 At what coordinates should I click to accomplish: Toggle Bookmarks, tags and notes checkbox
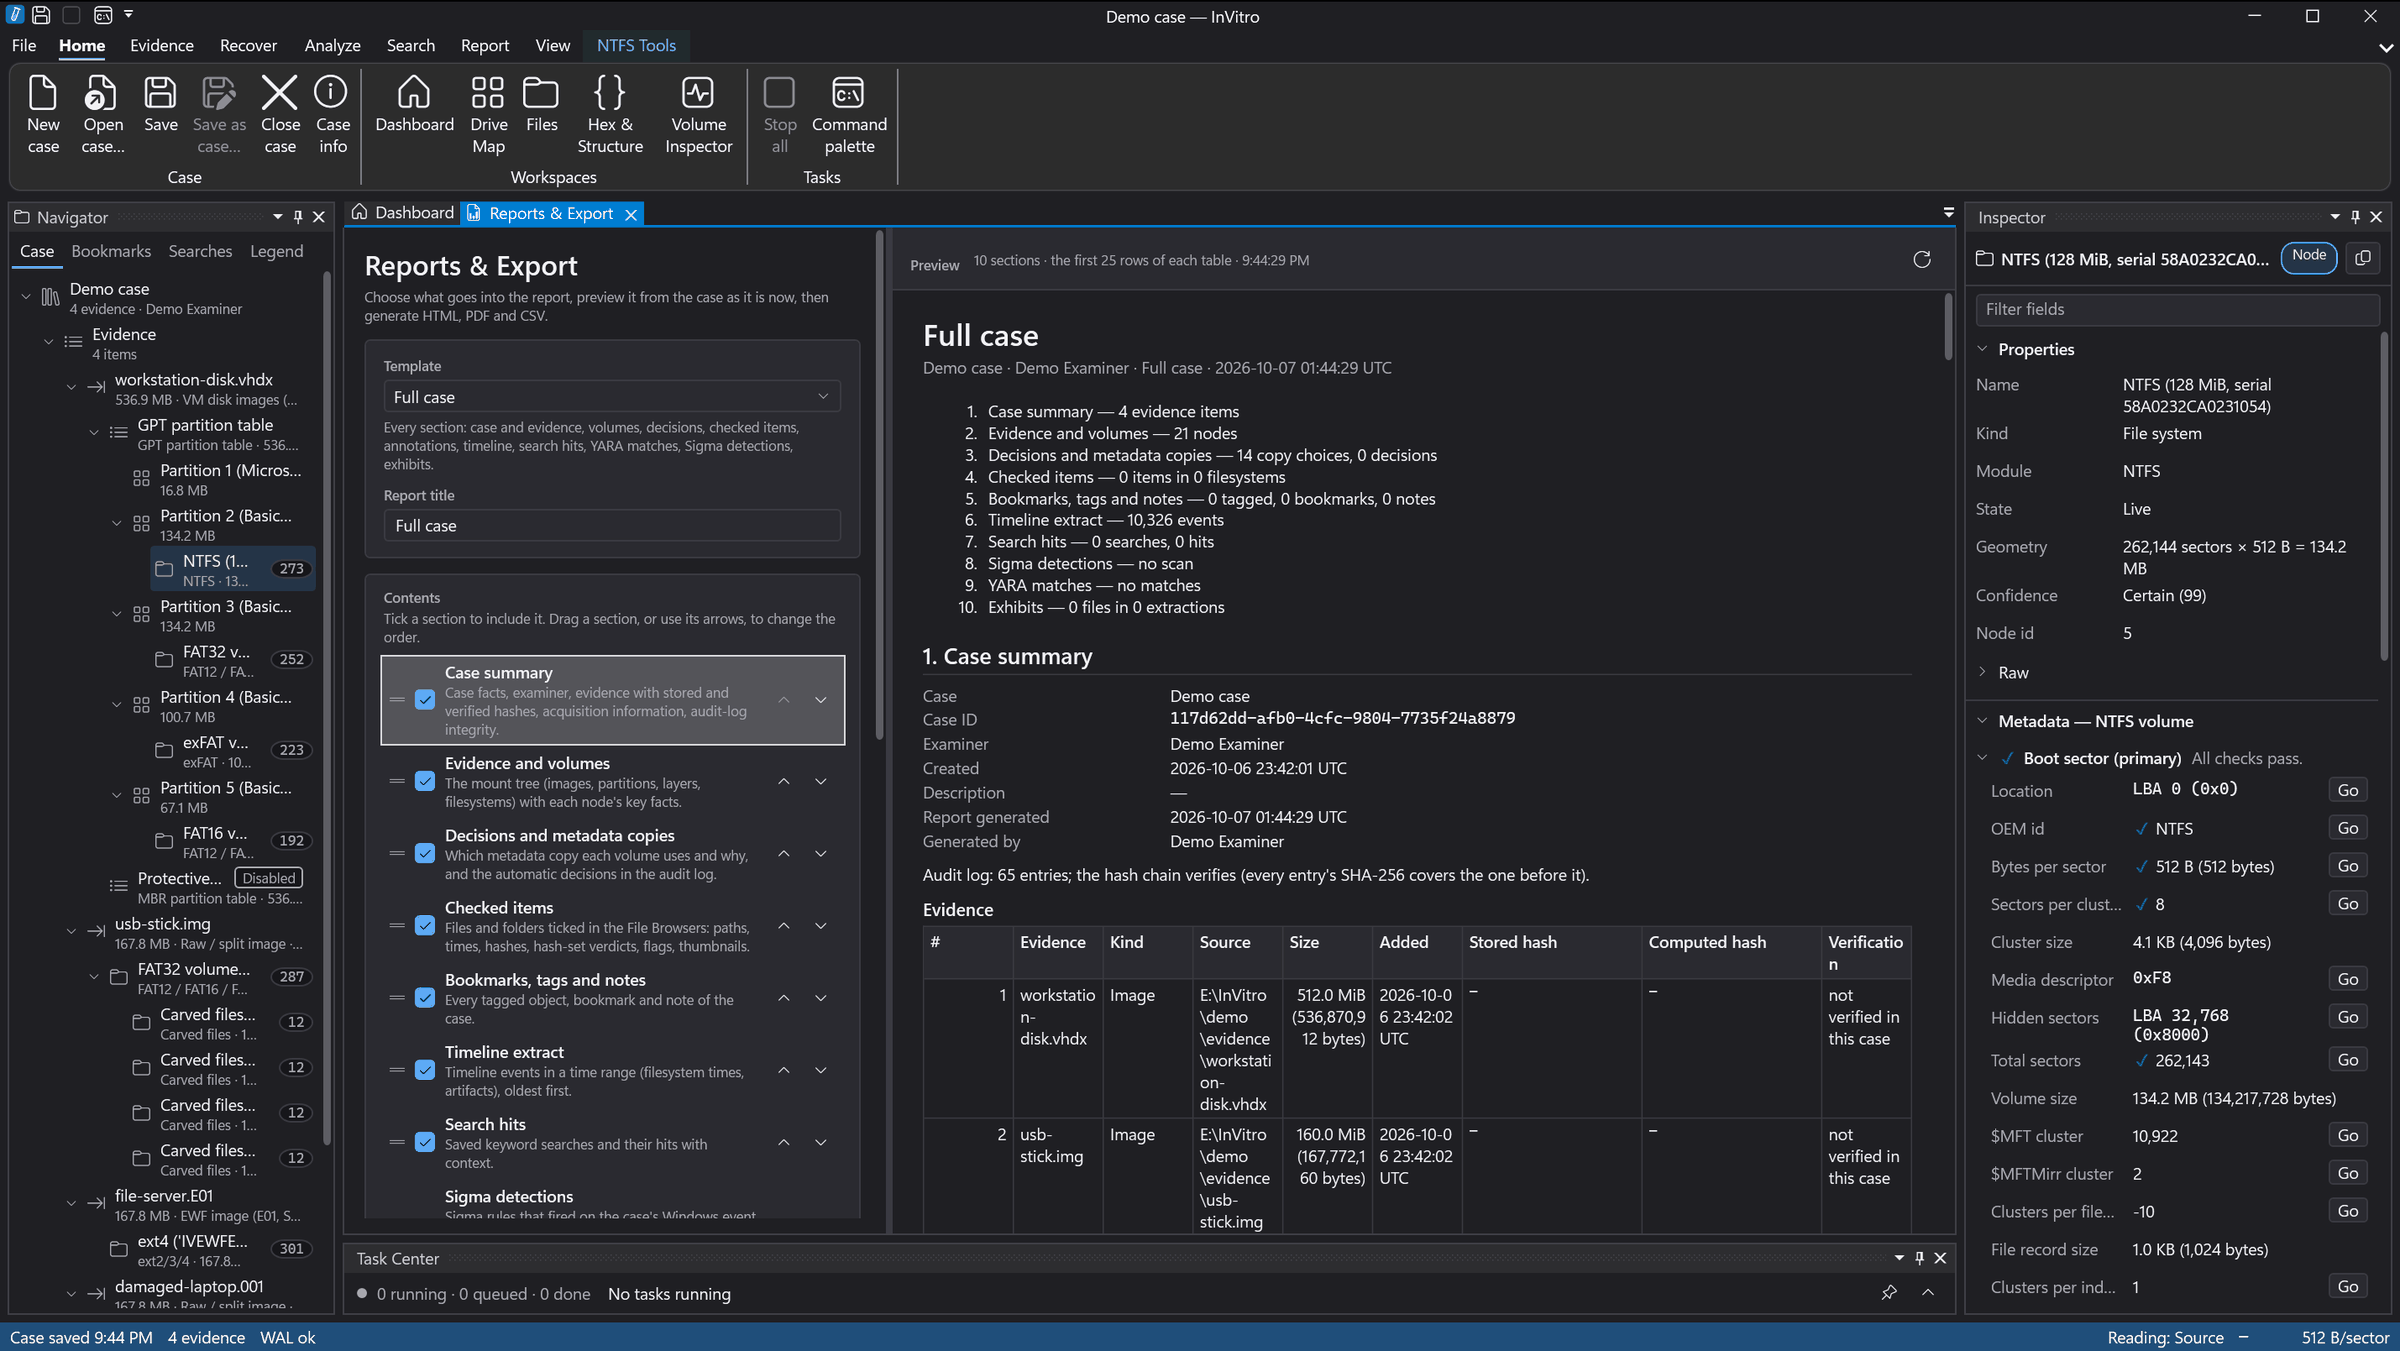425,998
